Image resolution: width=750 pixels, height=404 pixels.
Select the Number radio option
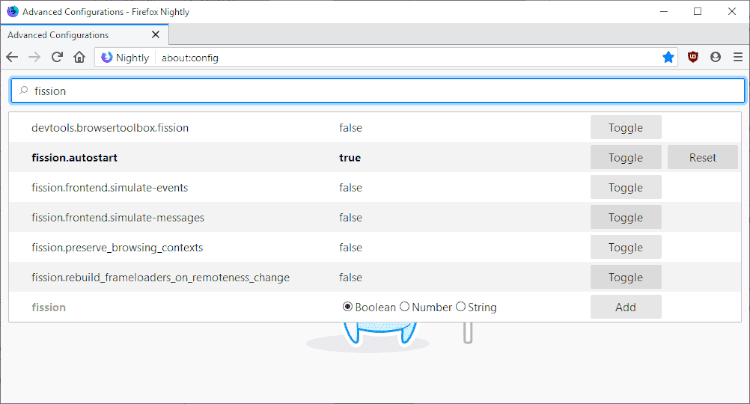pos(405,306)
